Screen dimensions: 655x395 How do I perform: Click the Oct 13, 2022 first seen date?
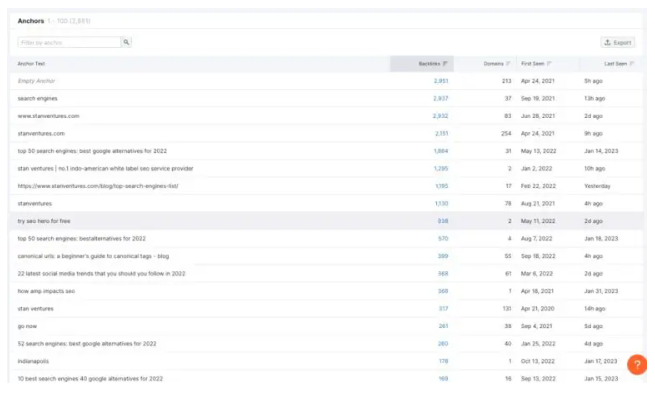pyautogui.click(x=538, y=361)
